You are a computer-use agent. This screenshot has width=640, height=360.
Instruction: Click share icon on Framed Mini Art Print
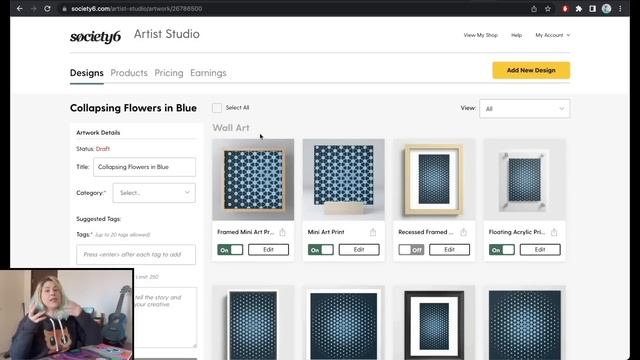(282, 232)
